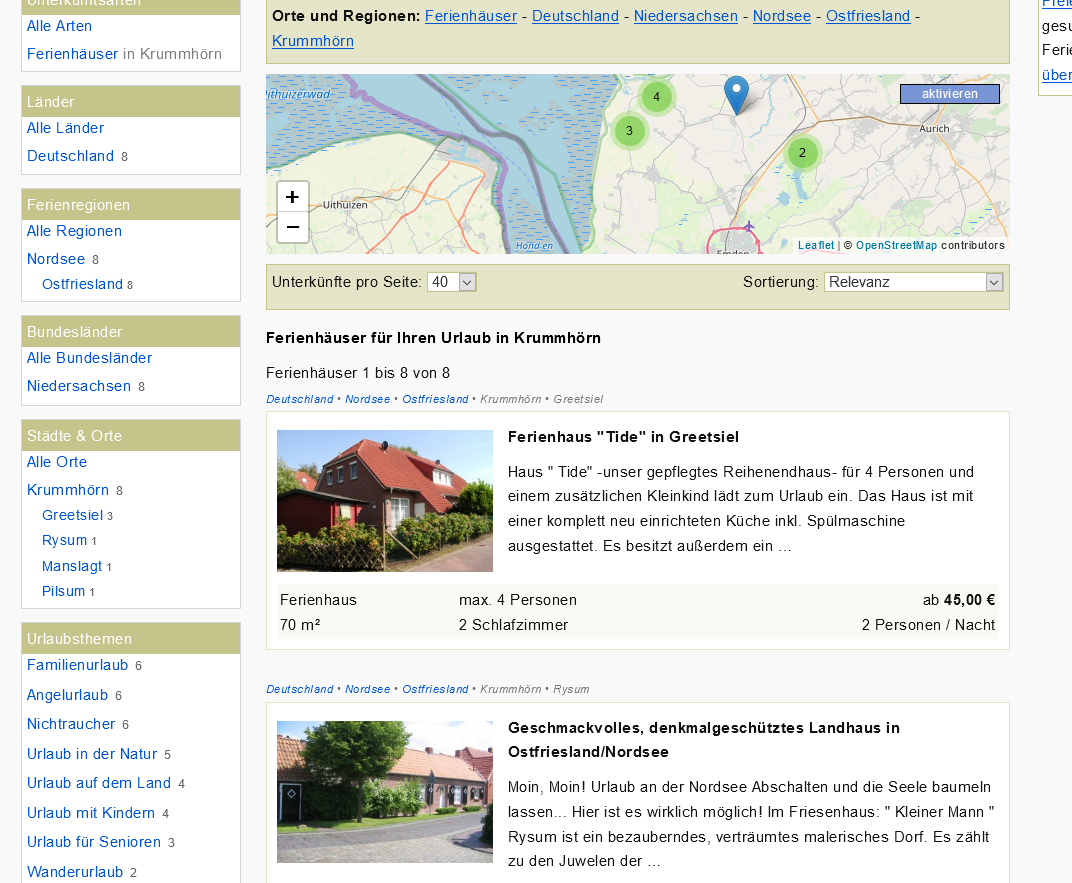Filter by Familienurlaub vacation theme

77,665
